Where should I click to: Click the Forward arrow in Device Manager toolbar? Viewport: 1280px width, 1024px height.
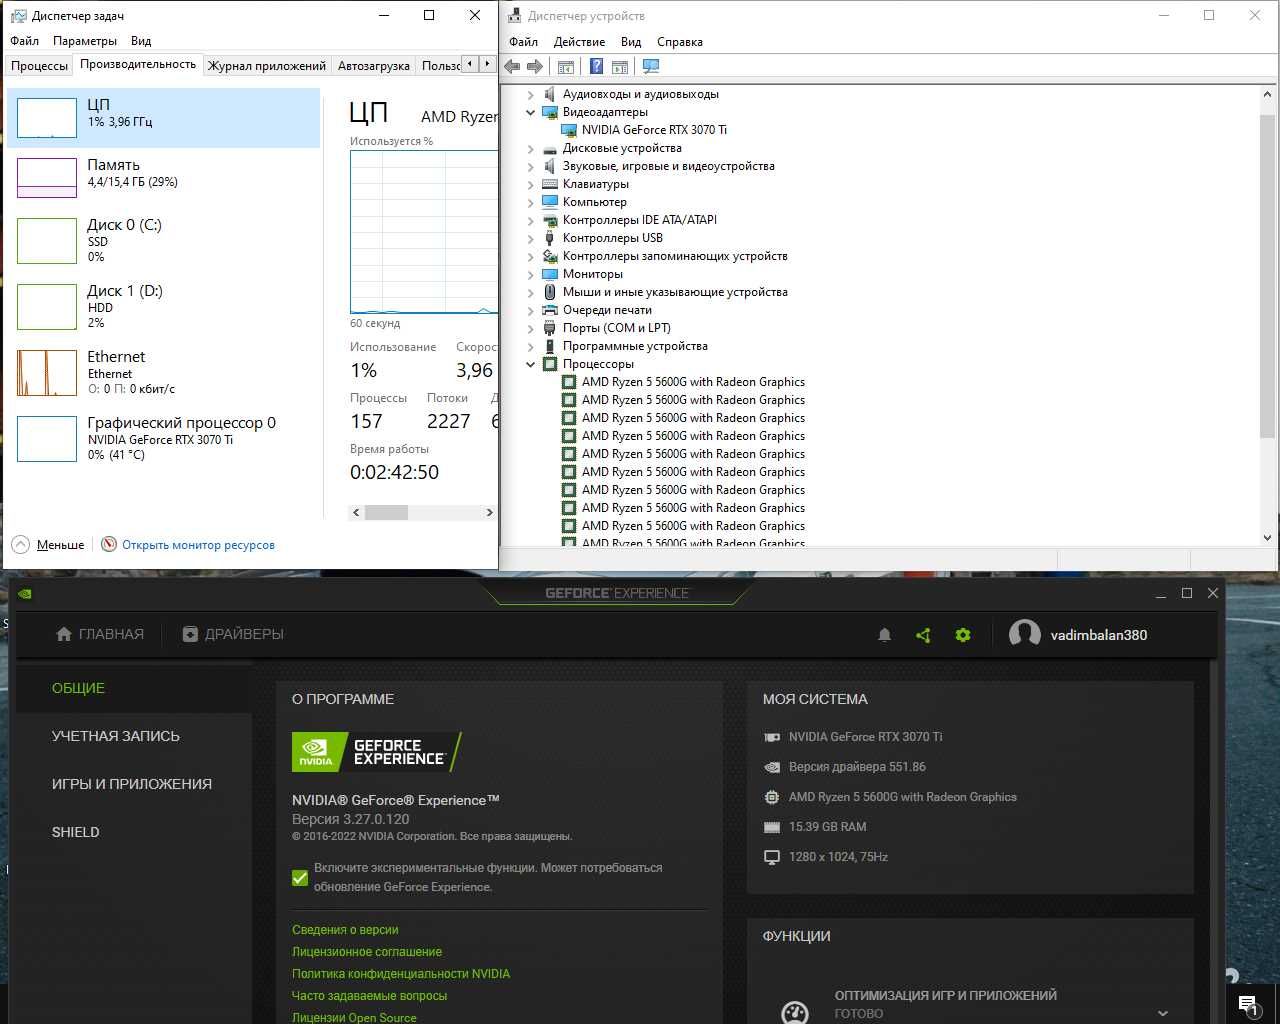coord(535,66)
